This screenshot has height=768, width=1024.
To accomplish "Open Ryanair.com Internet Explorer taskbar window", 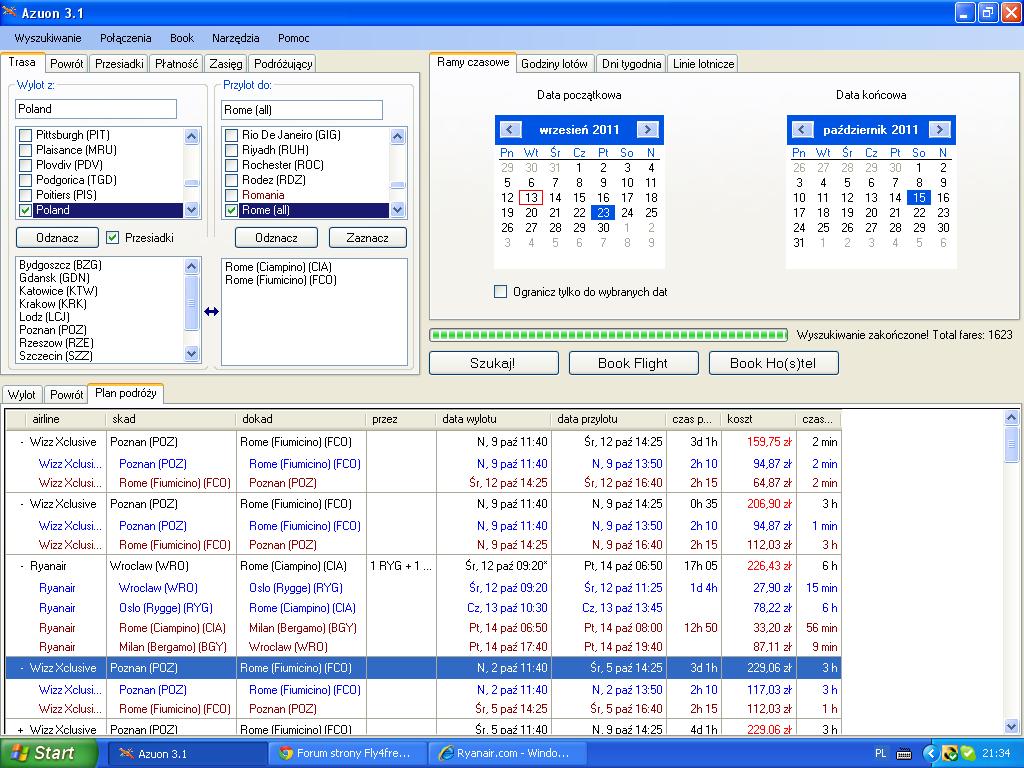I will click(507, 753).
